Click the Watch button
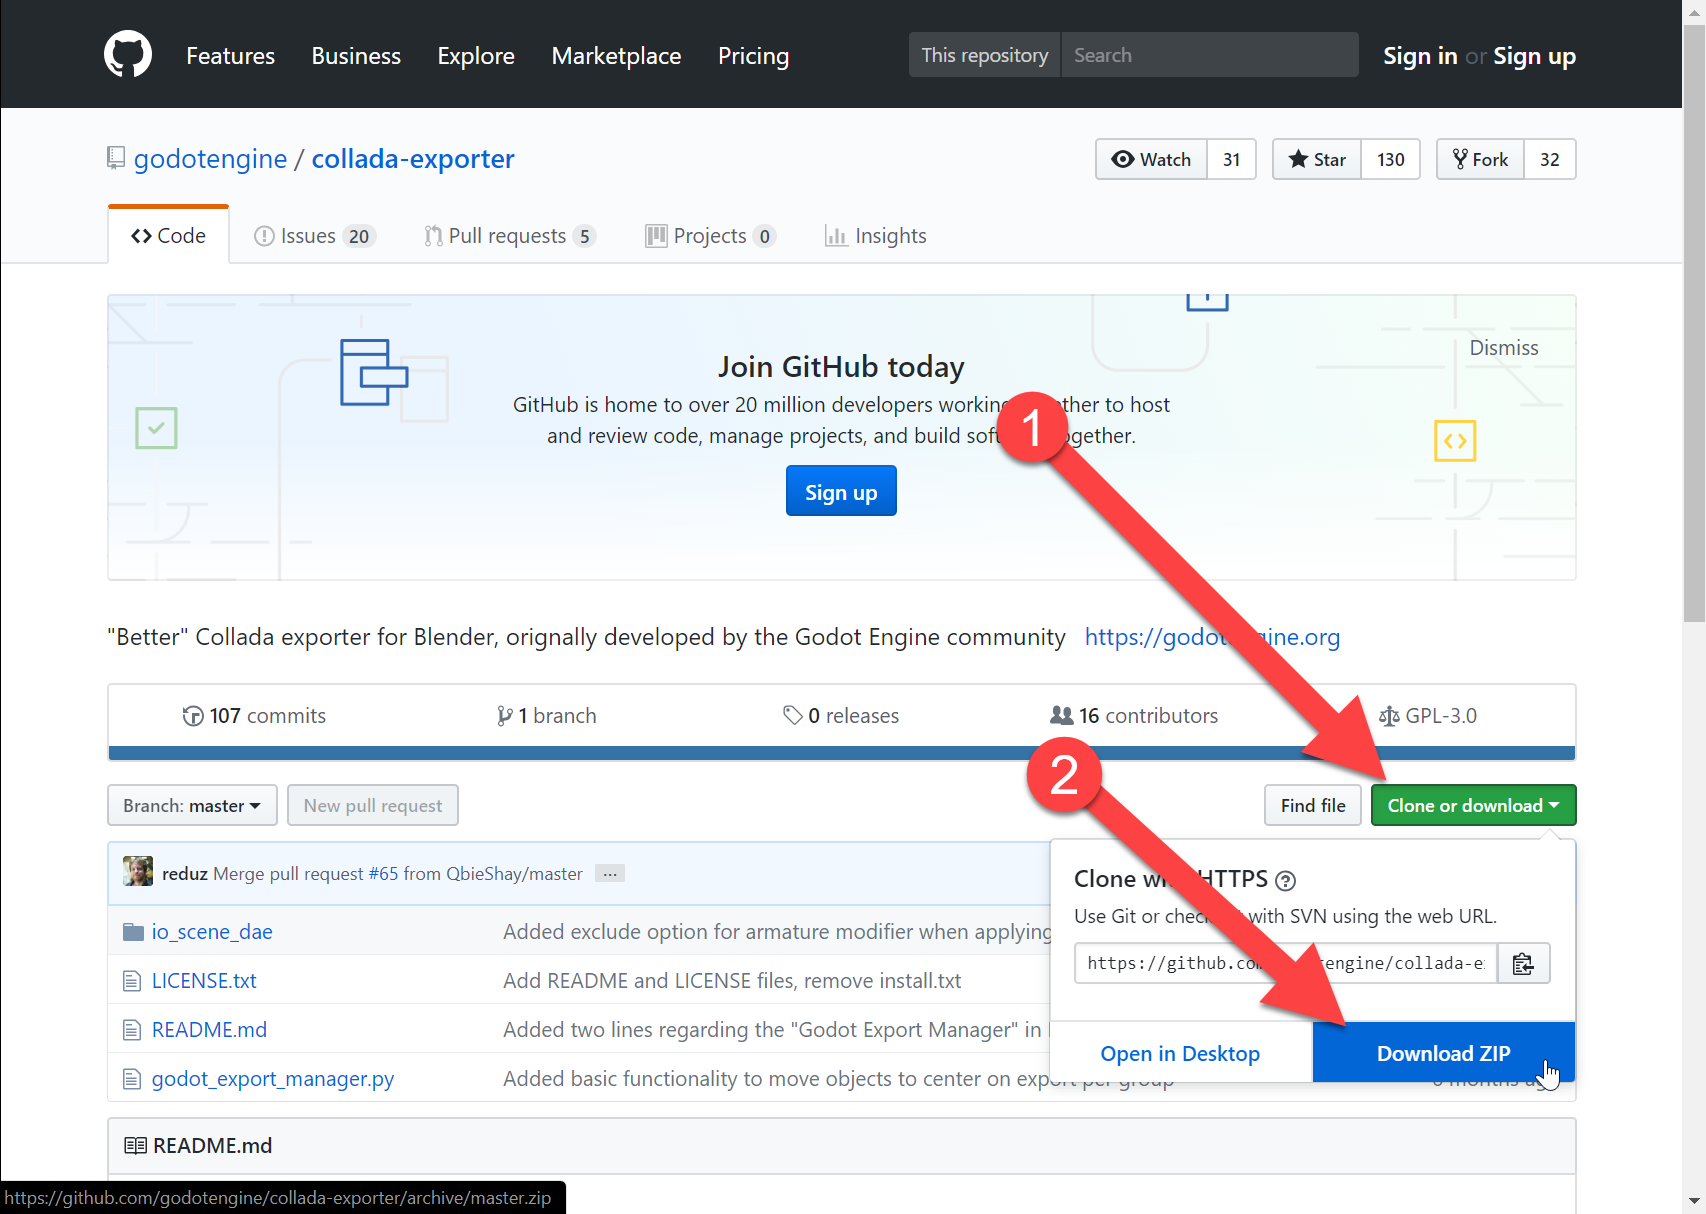The height and width of the screenshot is (1214, 1706). [1152, 159]
